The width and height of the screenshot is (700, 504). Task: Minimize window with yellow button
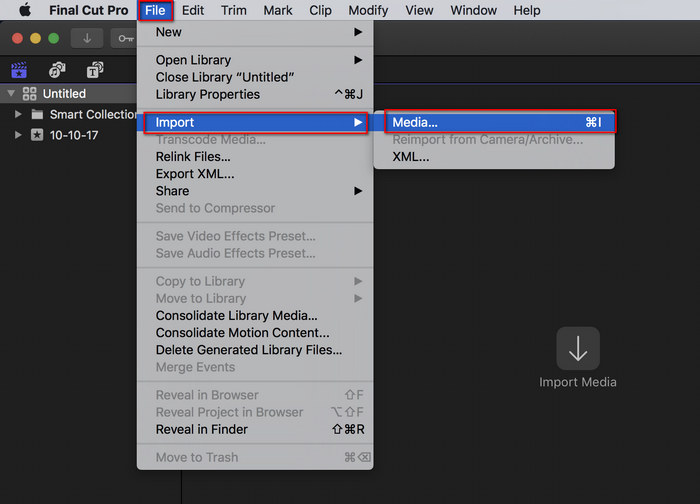[35, 38]
